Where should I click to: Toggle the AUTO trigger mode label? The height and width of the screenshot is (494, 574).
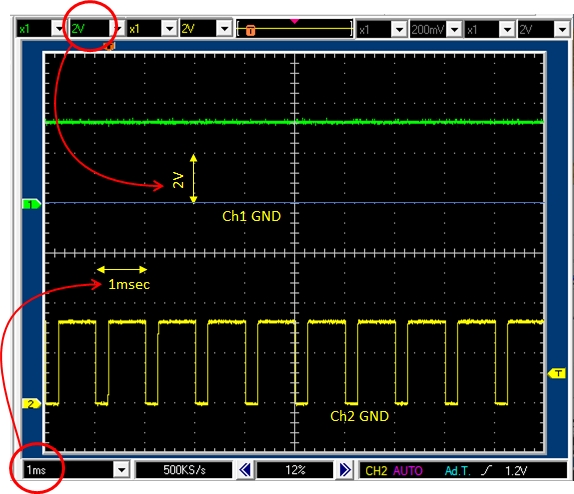click(x=408, y=471)
